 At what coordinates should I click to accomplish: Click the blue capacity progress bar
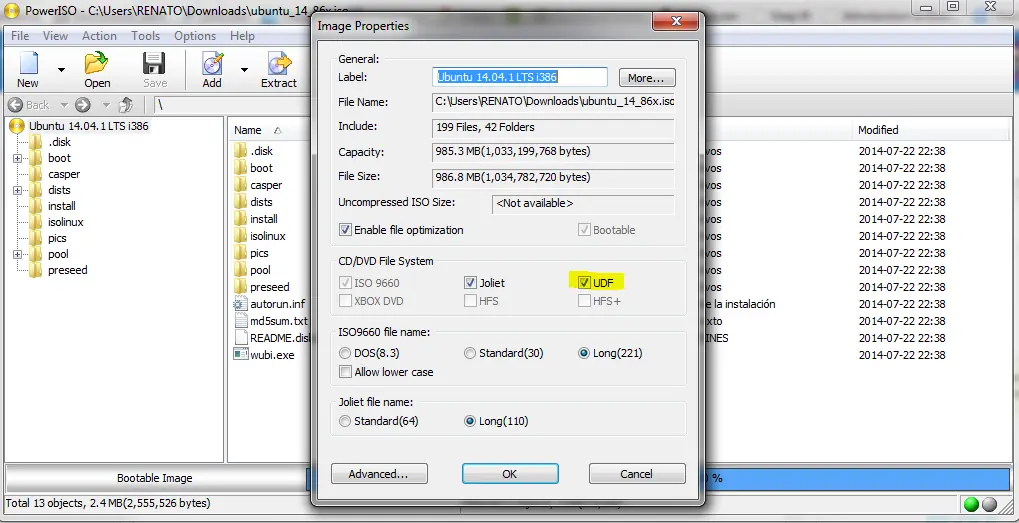click(858, 478)
